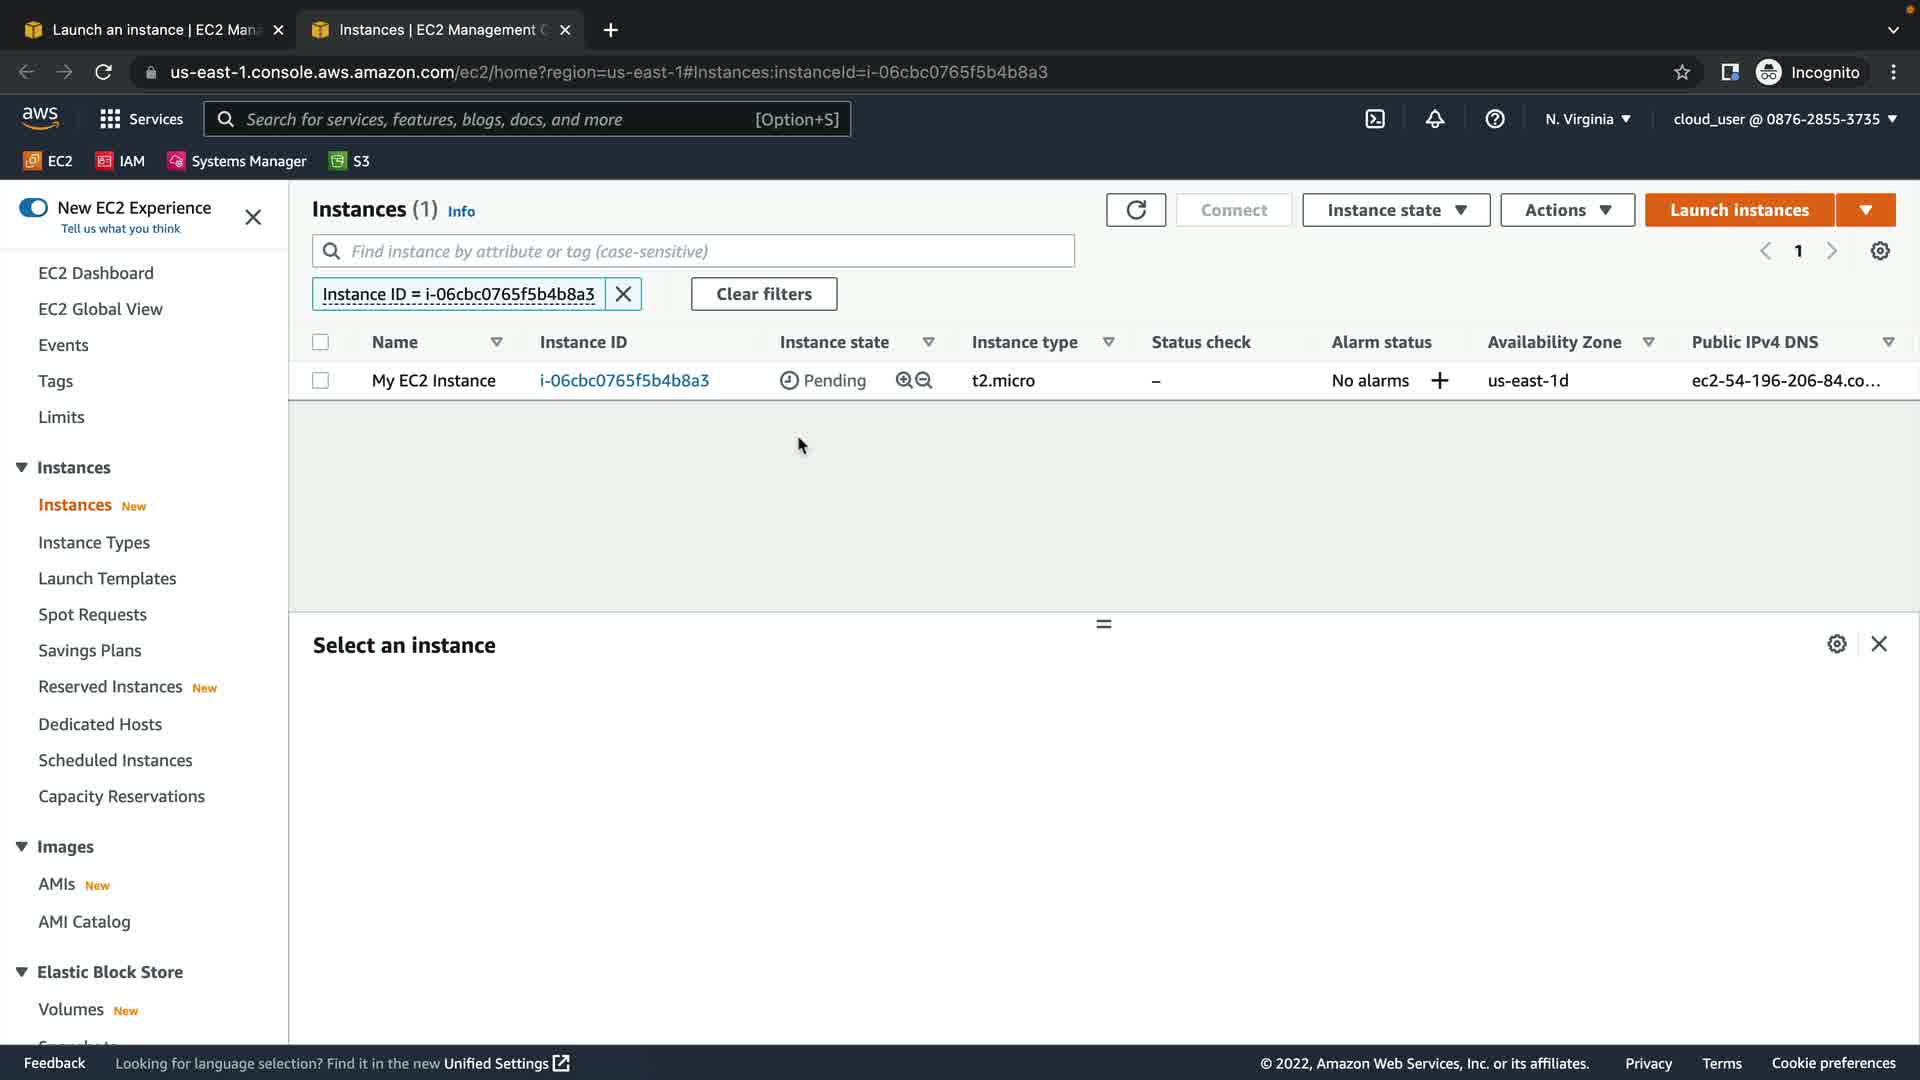Open Services grid menu icon
1920x1080 pixels.
point(110,119)
